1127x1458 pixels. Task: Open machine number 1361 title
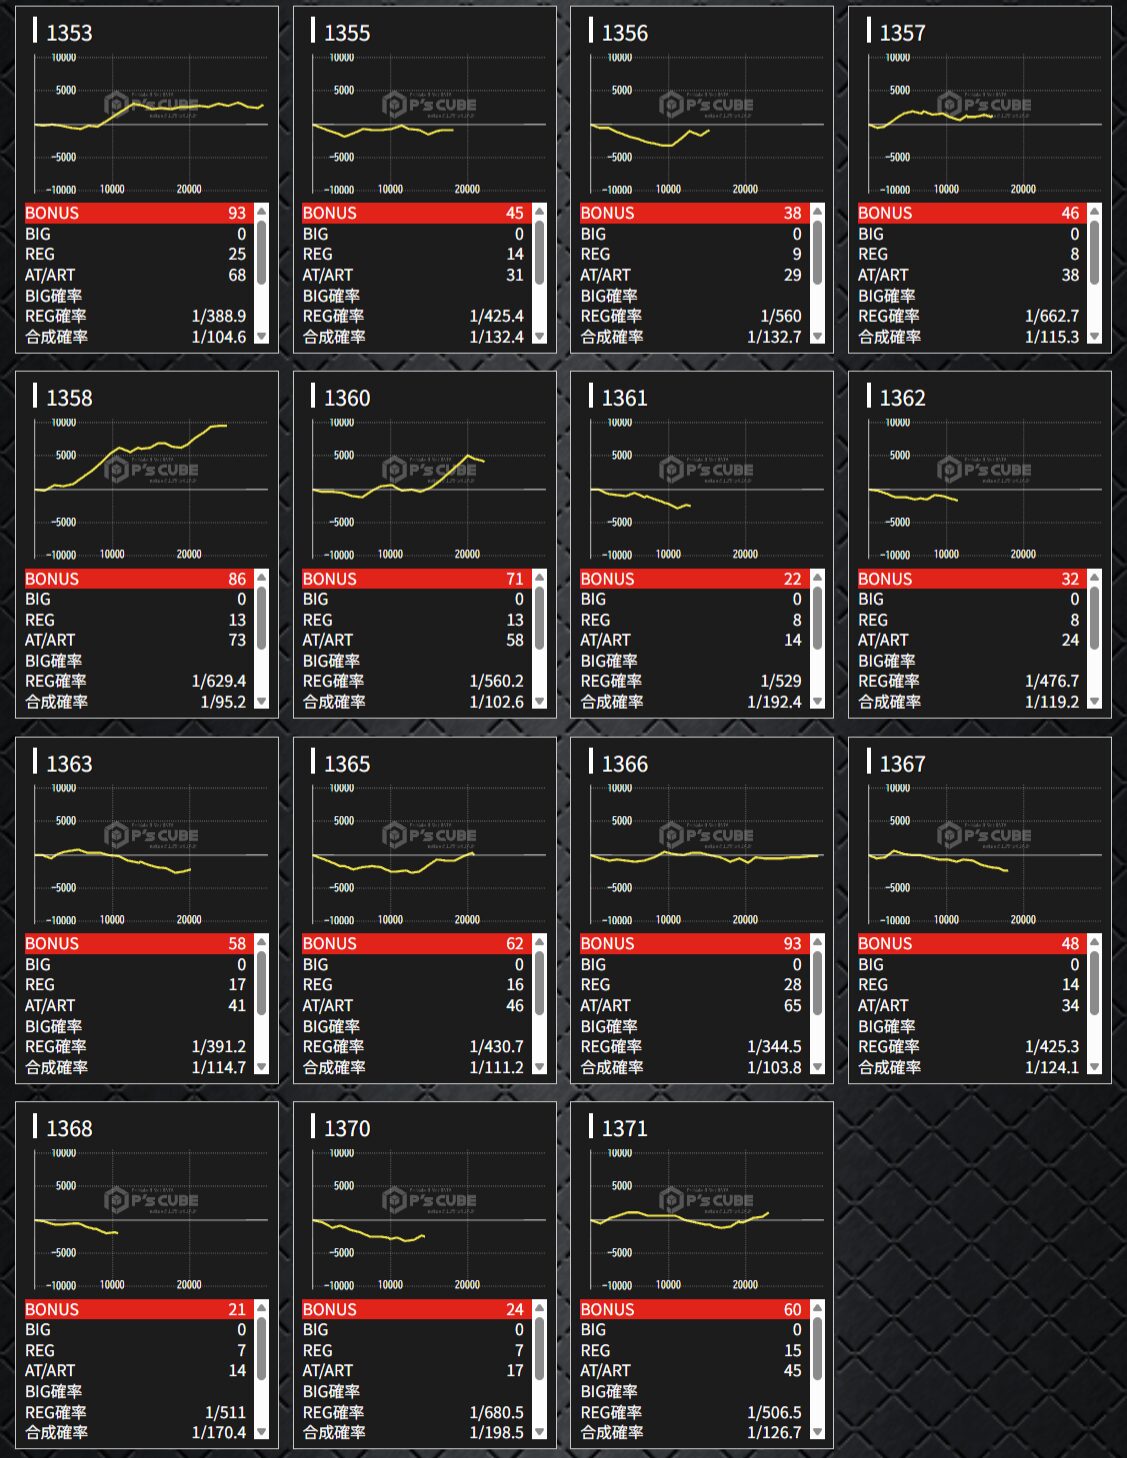(x=624, y=398)
